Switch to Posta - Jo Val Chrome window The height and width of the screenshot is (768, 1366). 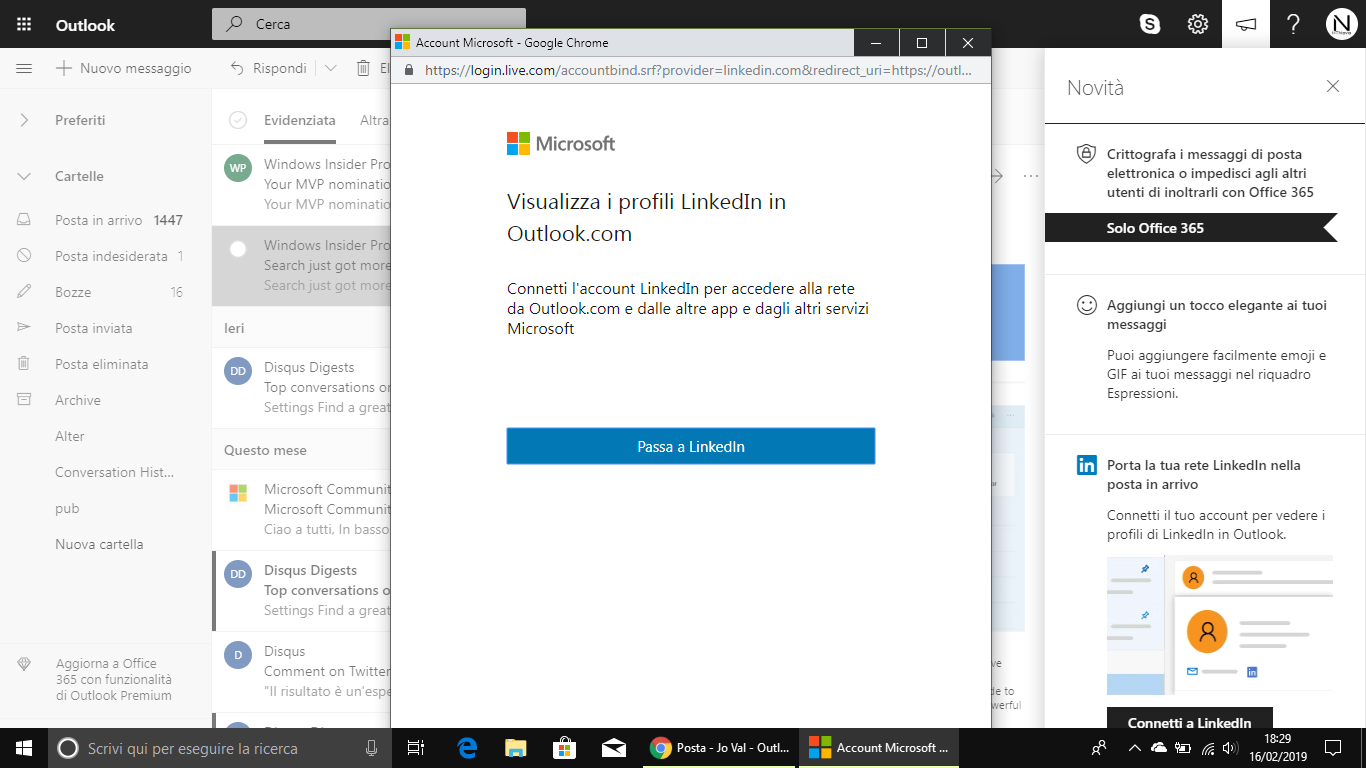(720, 747)
